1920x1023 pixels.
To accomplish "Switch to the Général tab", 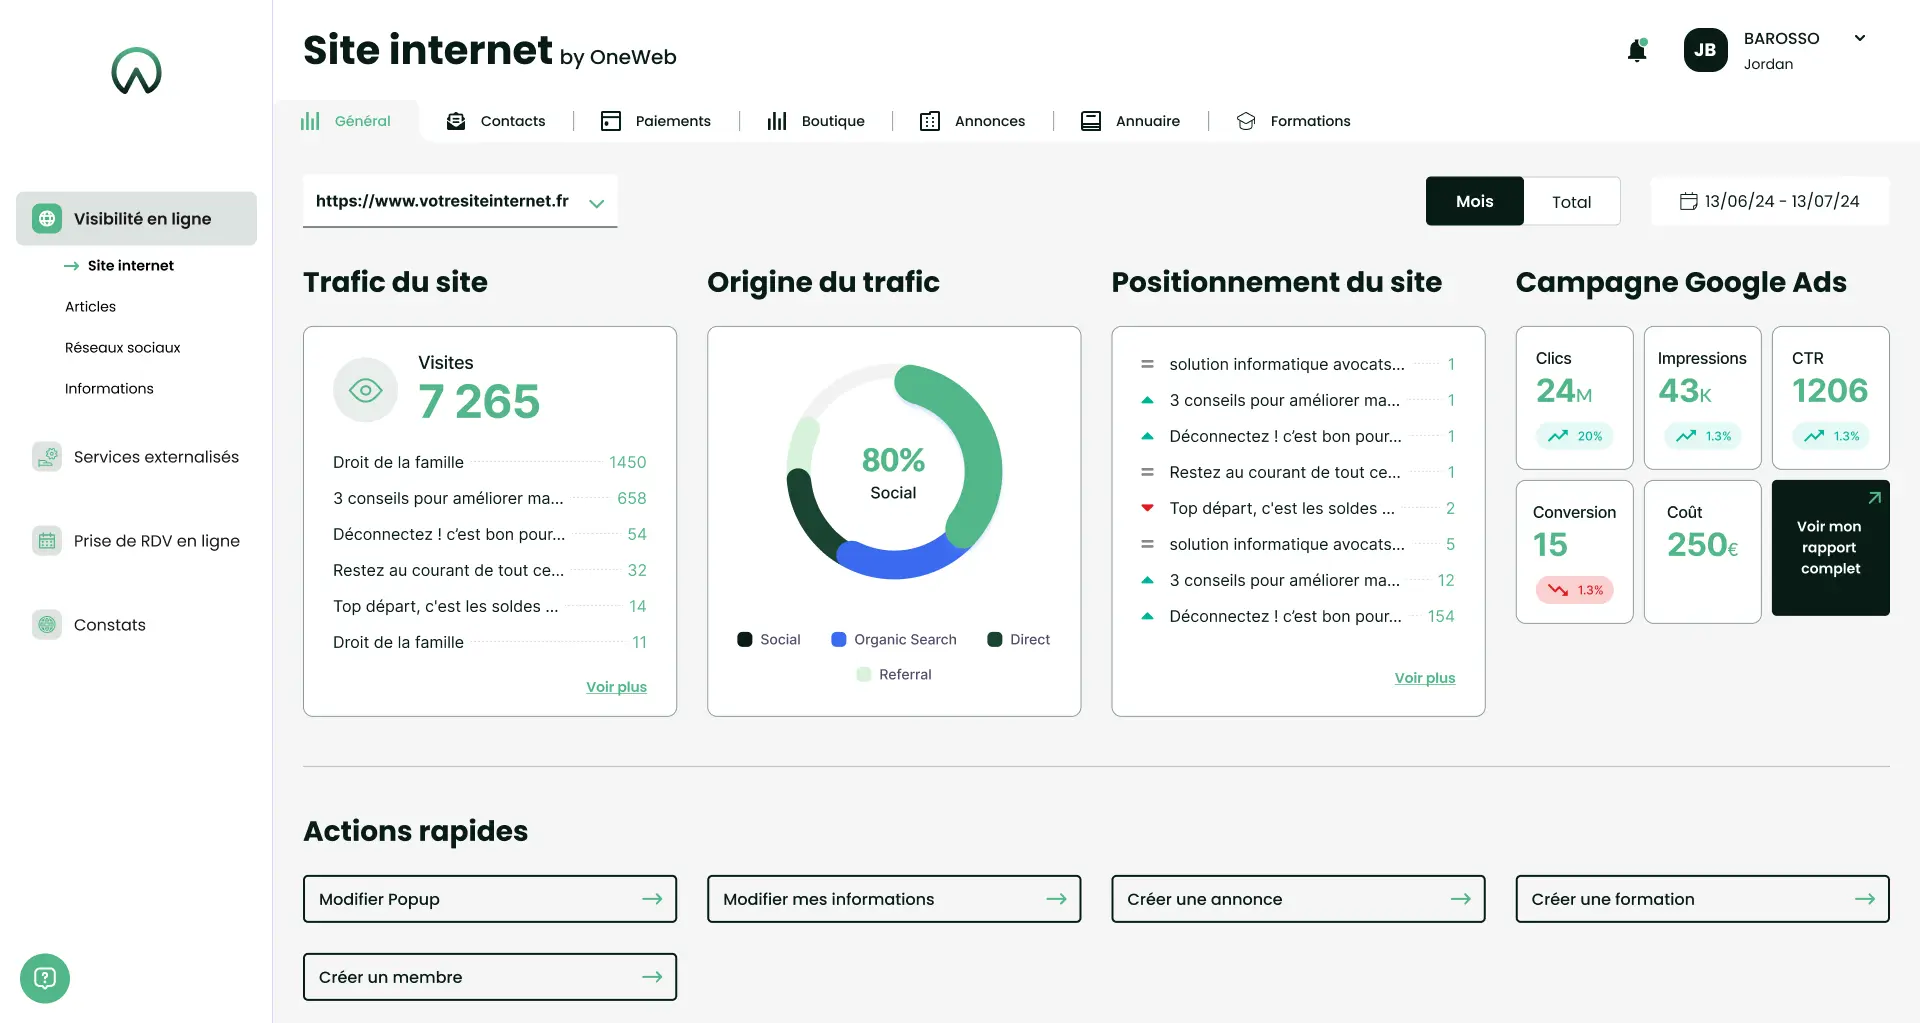I will point(347,120).
